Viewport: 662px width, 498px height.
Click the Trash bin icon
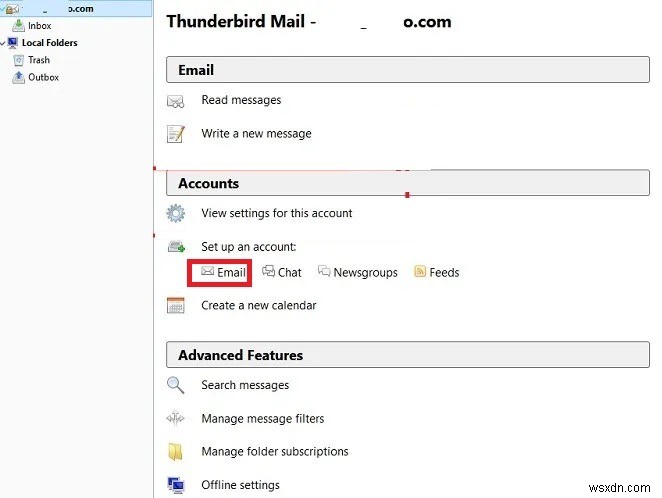tap(18, 60)
